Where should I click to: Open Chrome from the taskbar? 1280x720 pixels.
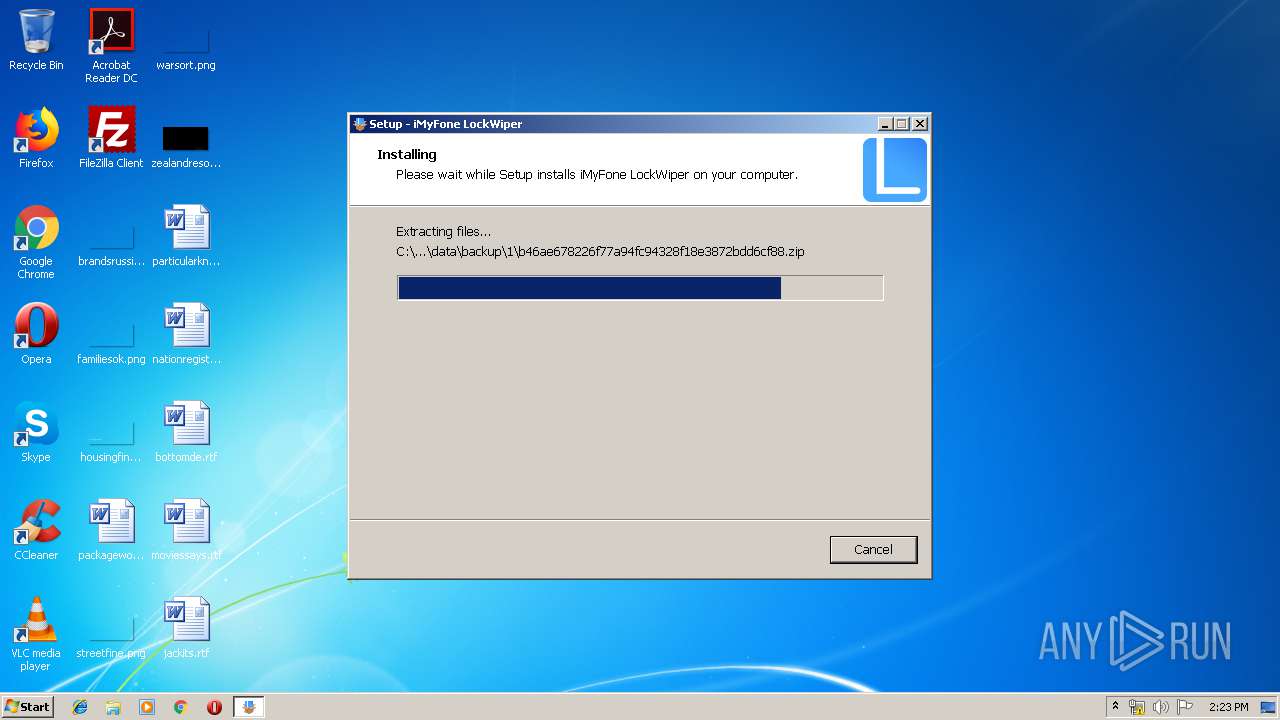(x=181, y=707)
